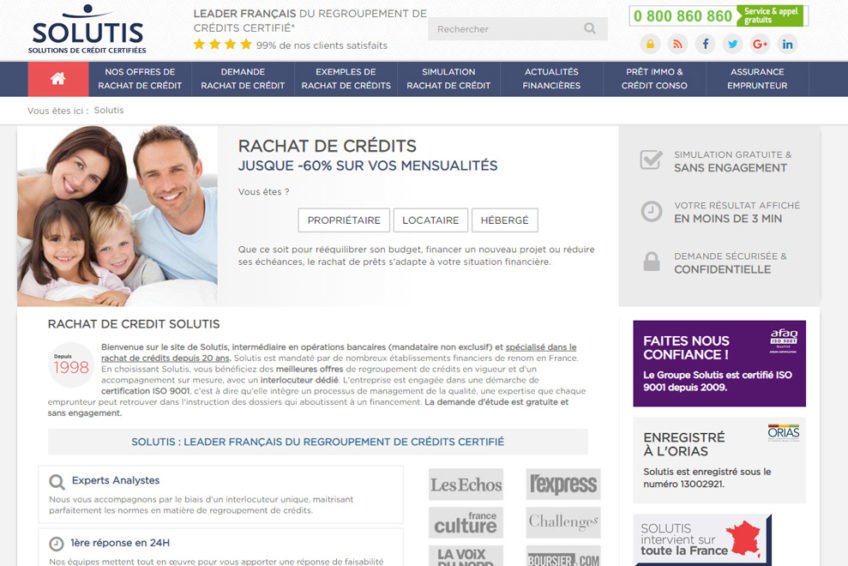The height and width of the screenshot is (566, 848).
Task: Click the magnifier icon next to Experts Analystes
Action: point(56,482)
